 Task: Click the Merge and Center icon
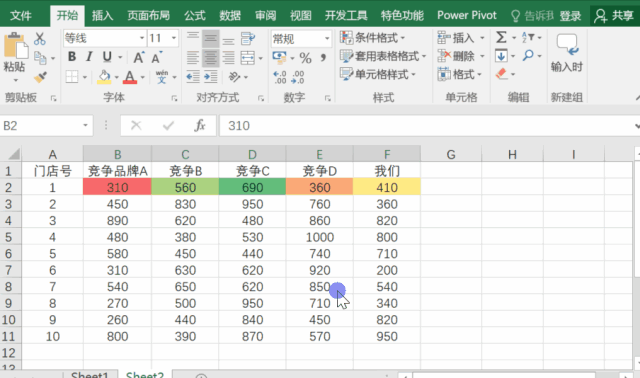[248, 58]
